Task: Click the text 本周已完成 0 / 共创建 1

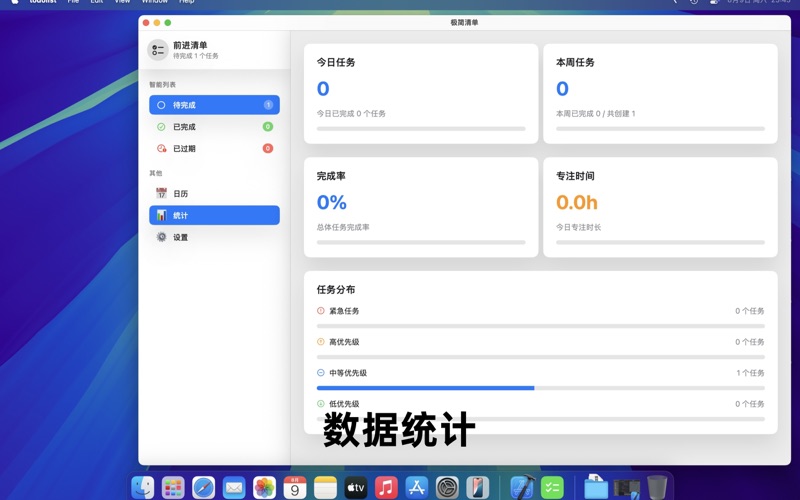Action: pos(595,114)
